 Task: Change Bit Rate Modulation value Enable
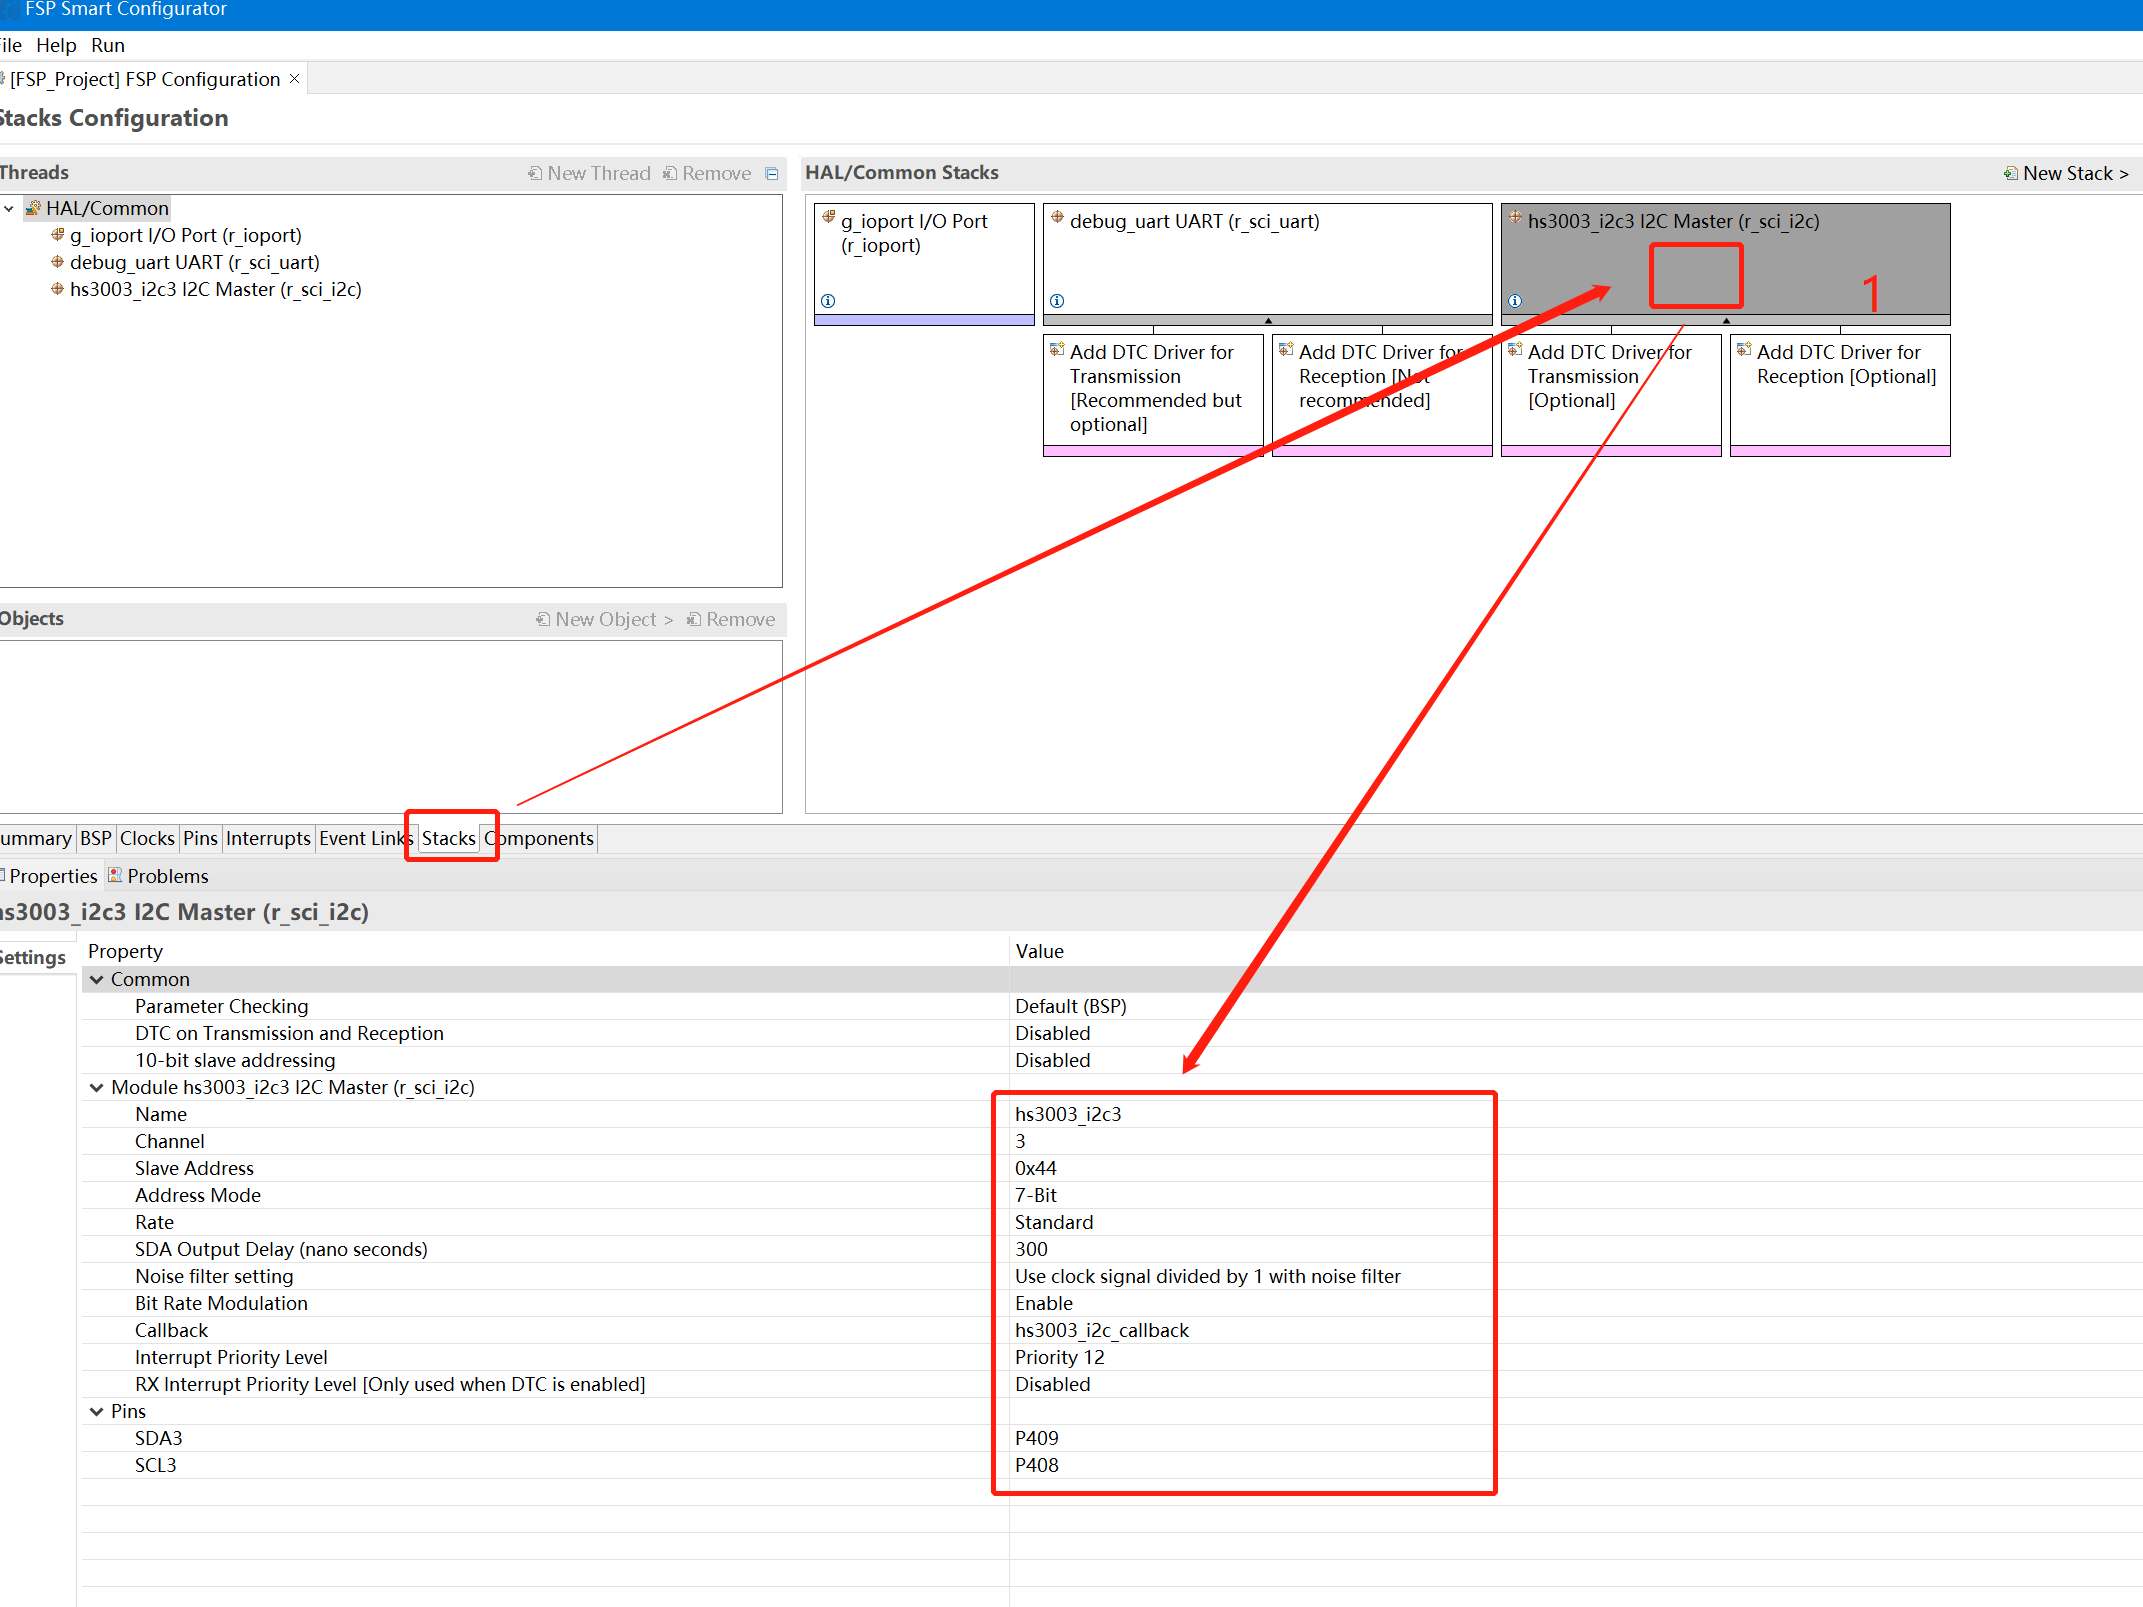(x=1044, y=1303)
